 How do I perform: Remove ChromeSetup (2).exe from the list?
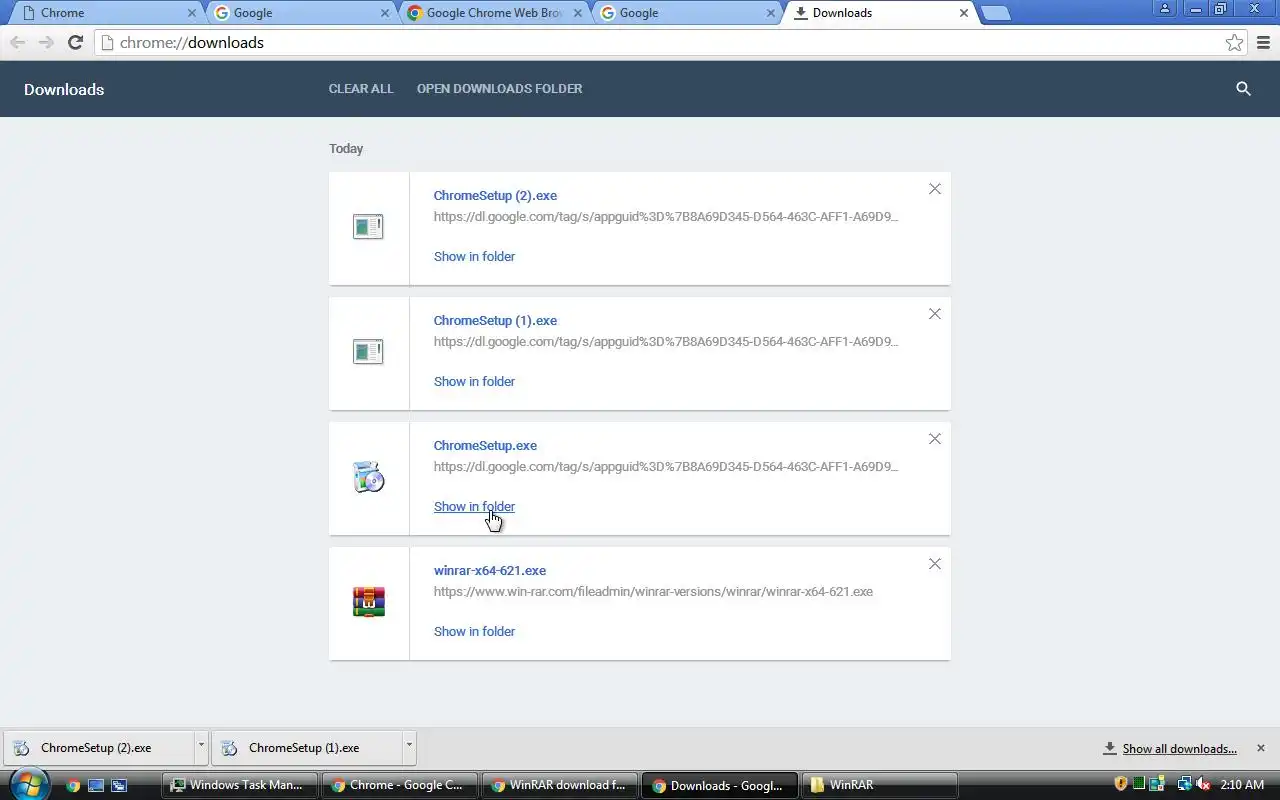click(x=934, y=189)
